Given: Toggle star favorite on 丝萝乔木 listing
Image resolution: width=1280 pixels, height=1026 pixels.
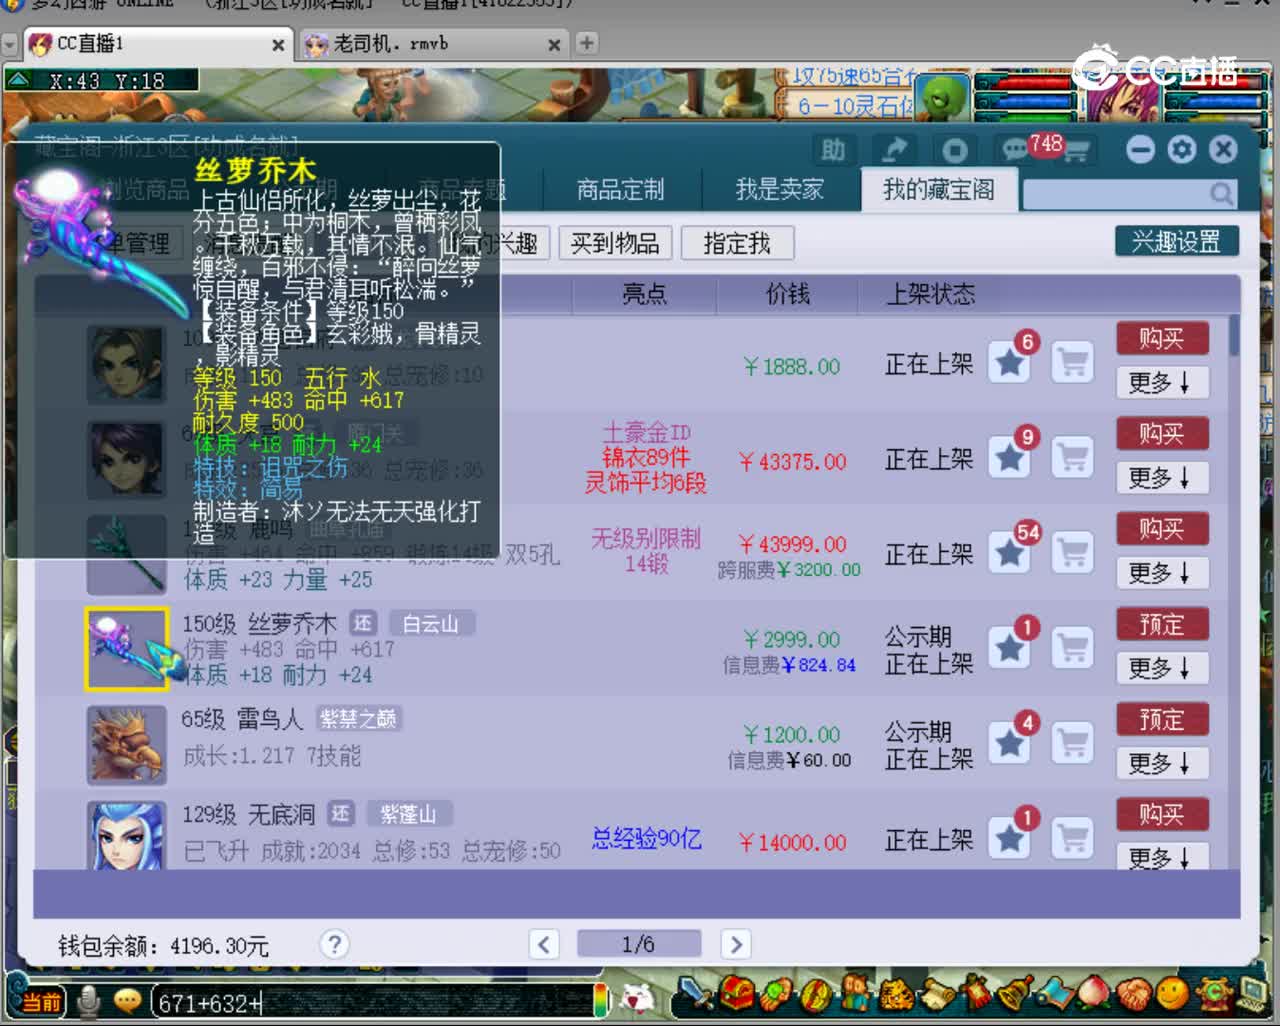Looking at the screenshot, I should 1010,648.
